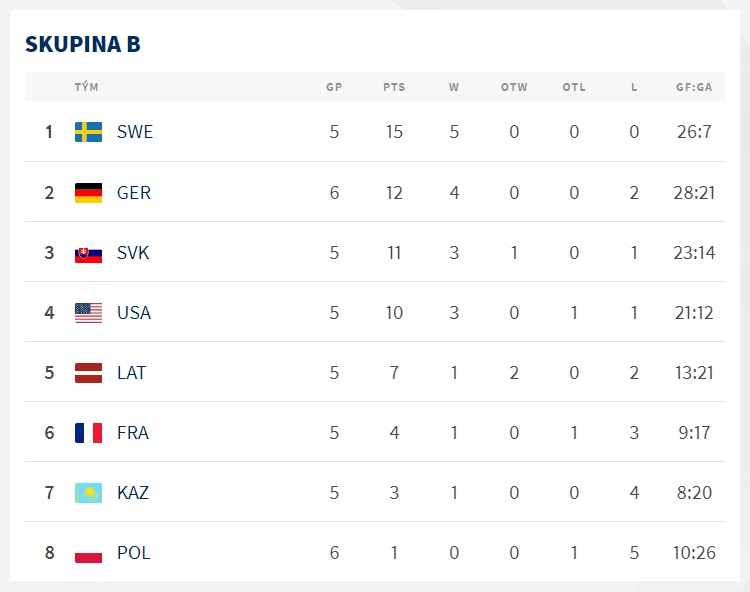Select the LAT team name

pos(132,373)
